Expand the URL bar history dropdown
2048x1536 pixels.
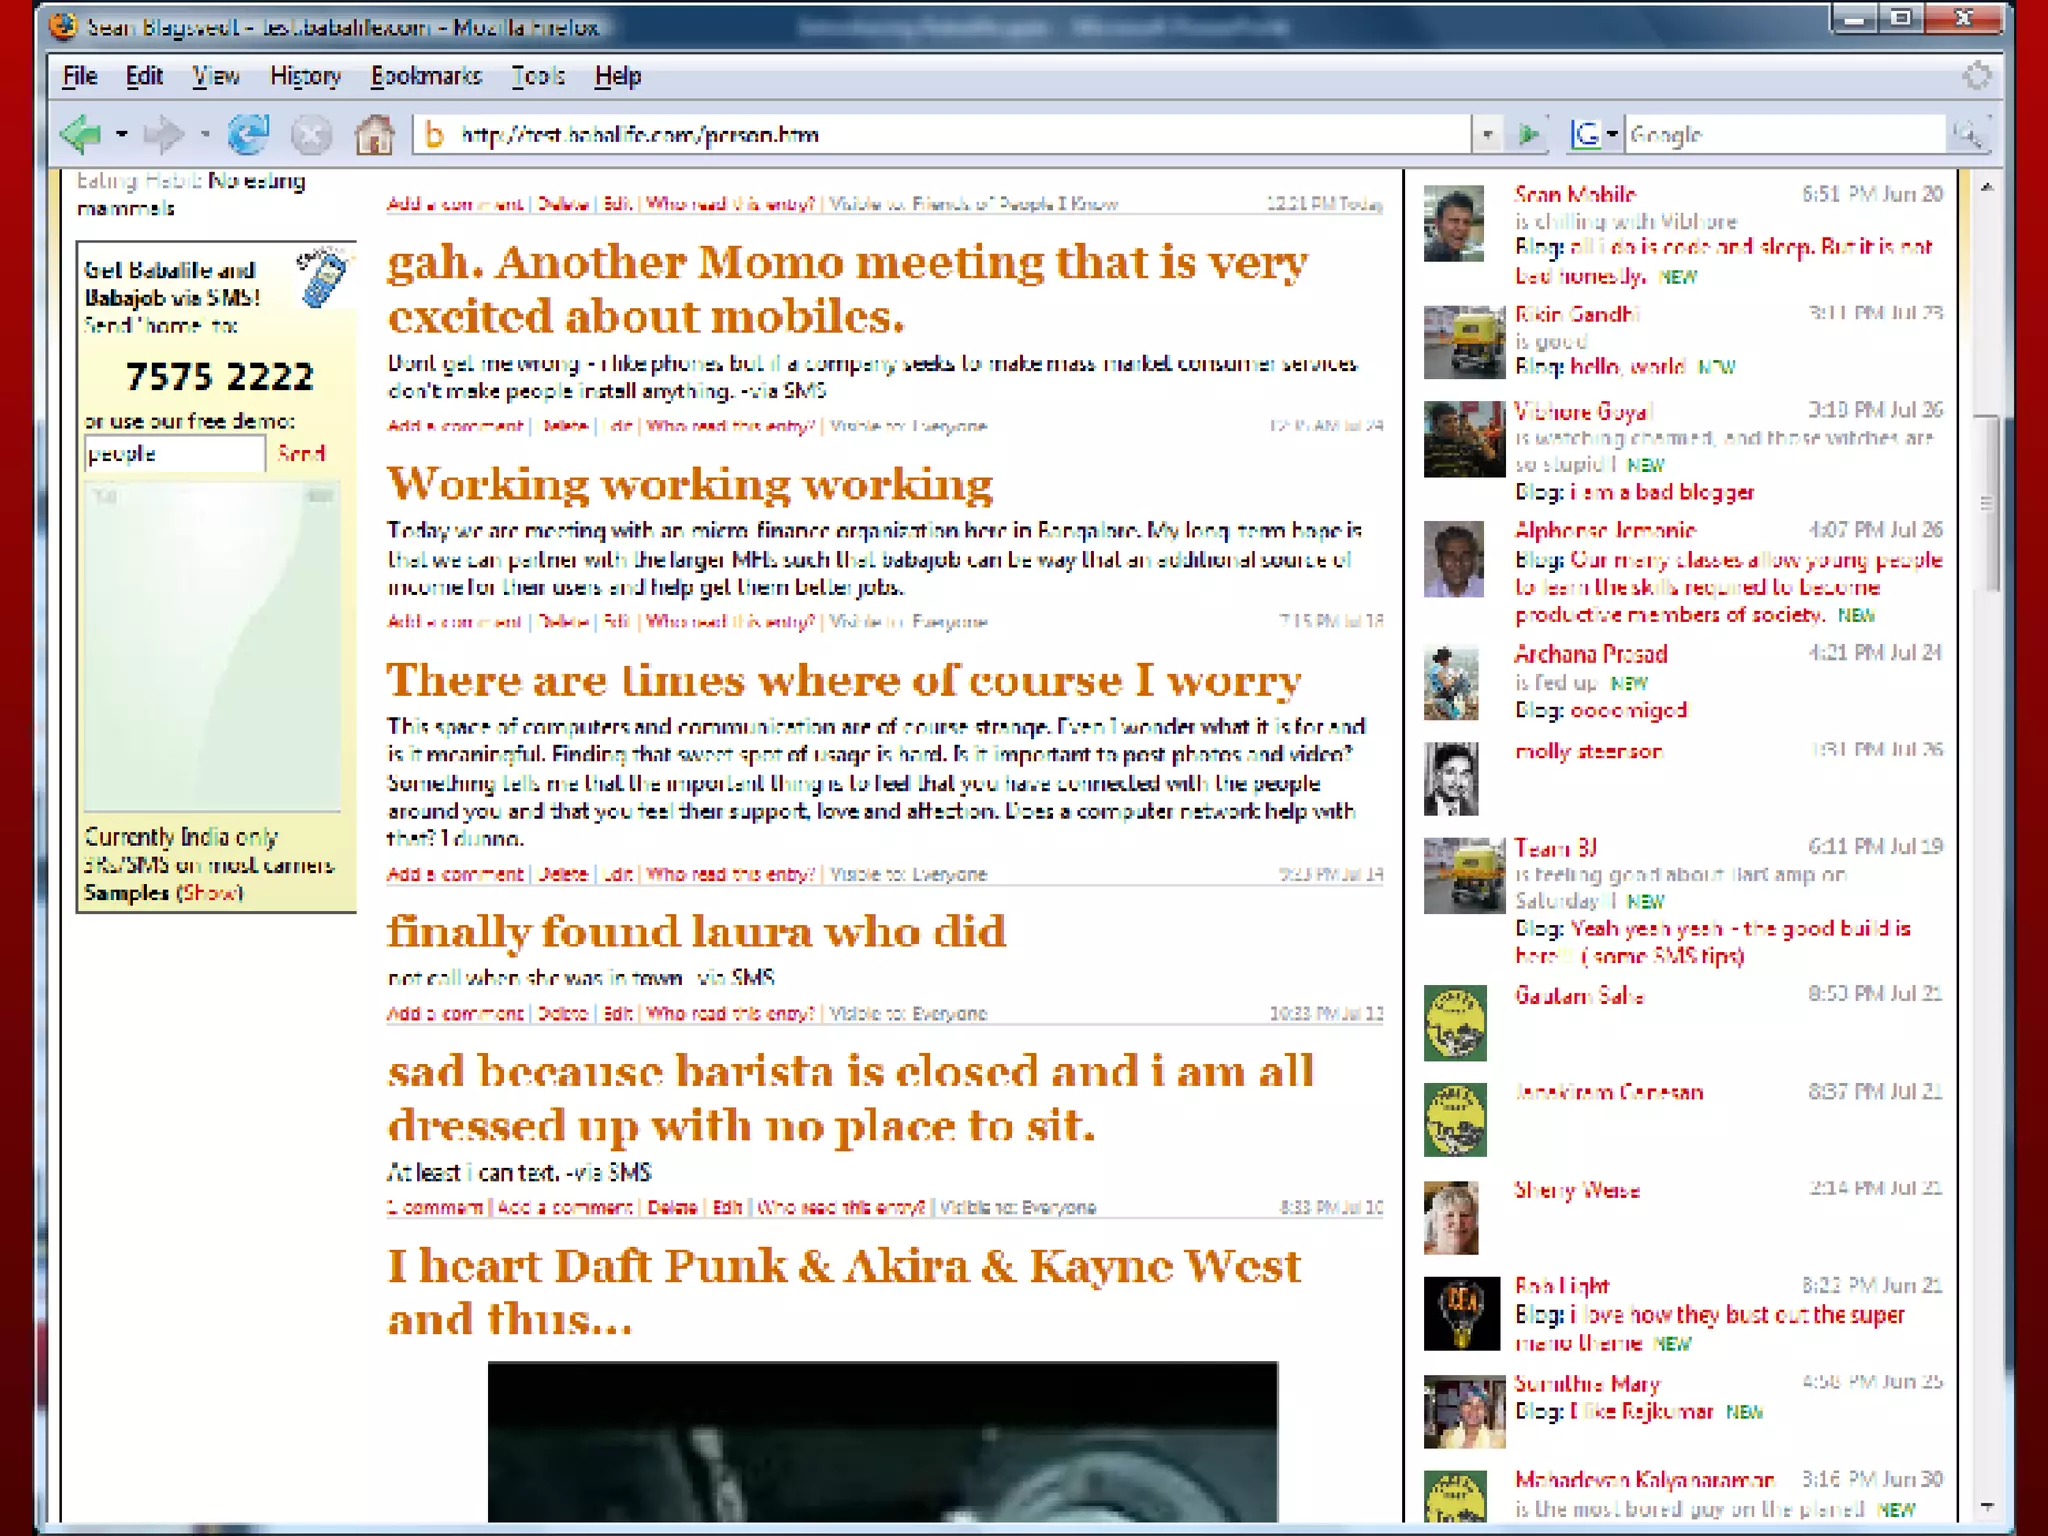click(1487, 134)
